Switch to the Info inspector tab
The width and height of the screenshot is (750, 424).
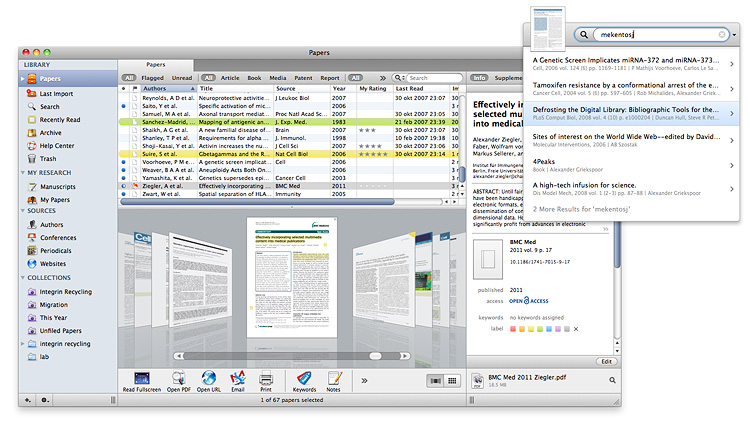click(x=479, y=78)
